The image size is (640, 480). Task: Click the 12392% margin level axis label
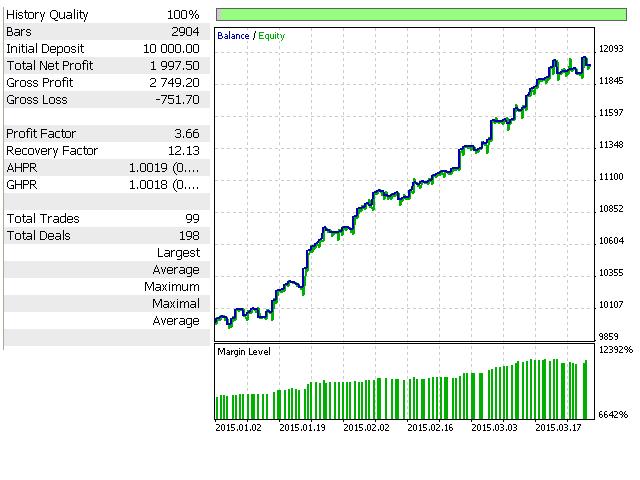coord(616,350)
